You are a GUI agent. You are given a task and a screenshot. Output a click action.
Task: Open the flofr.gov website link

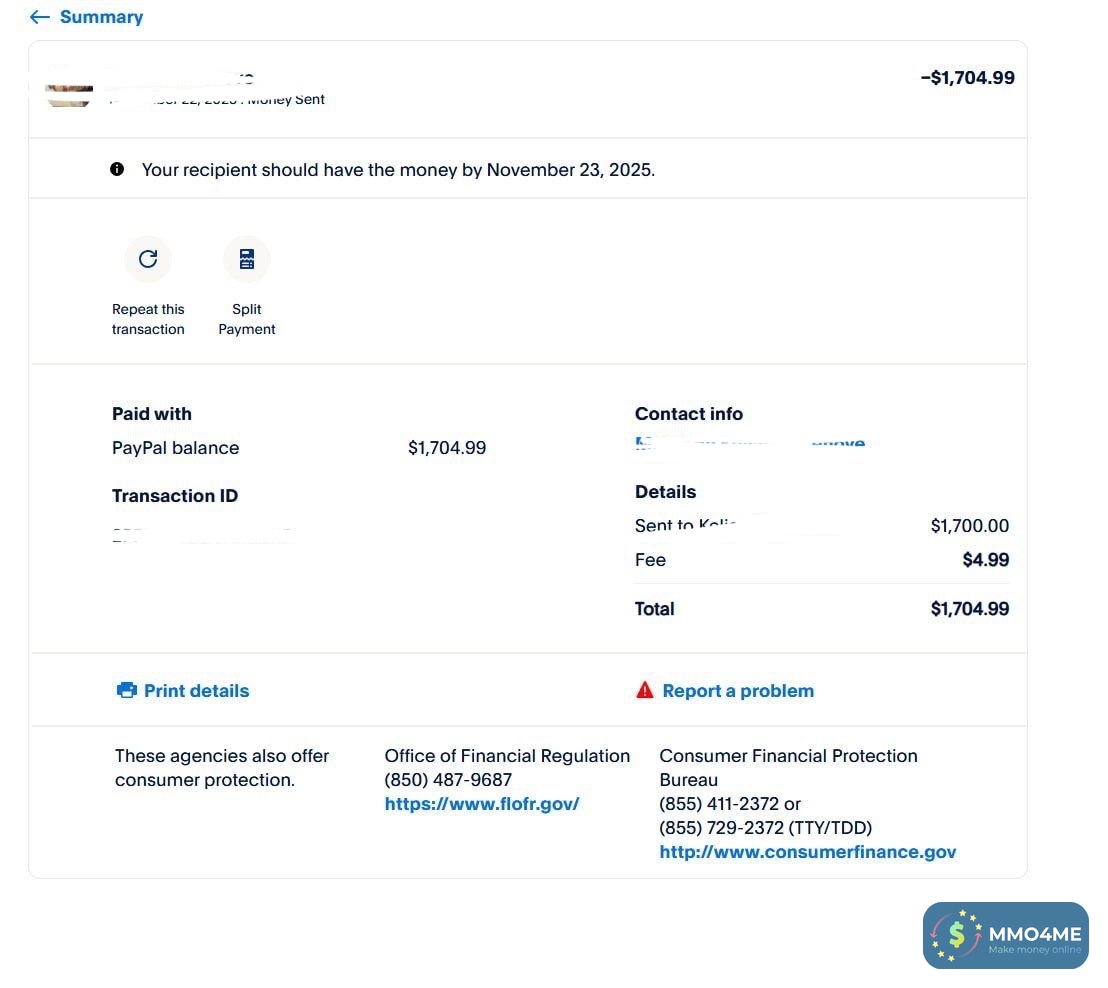(x=481, y=804)
